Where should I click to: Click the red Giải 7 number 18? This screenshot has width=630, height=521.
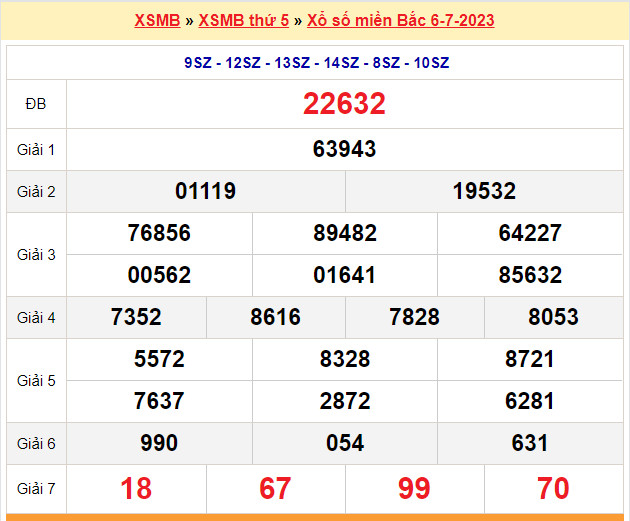tap(136, 488)
